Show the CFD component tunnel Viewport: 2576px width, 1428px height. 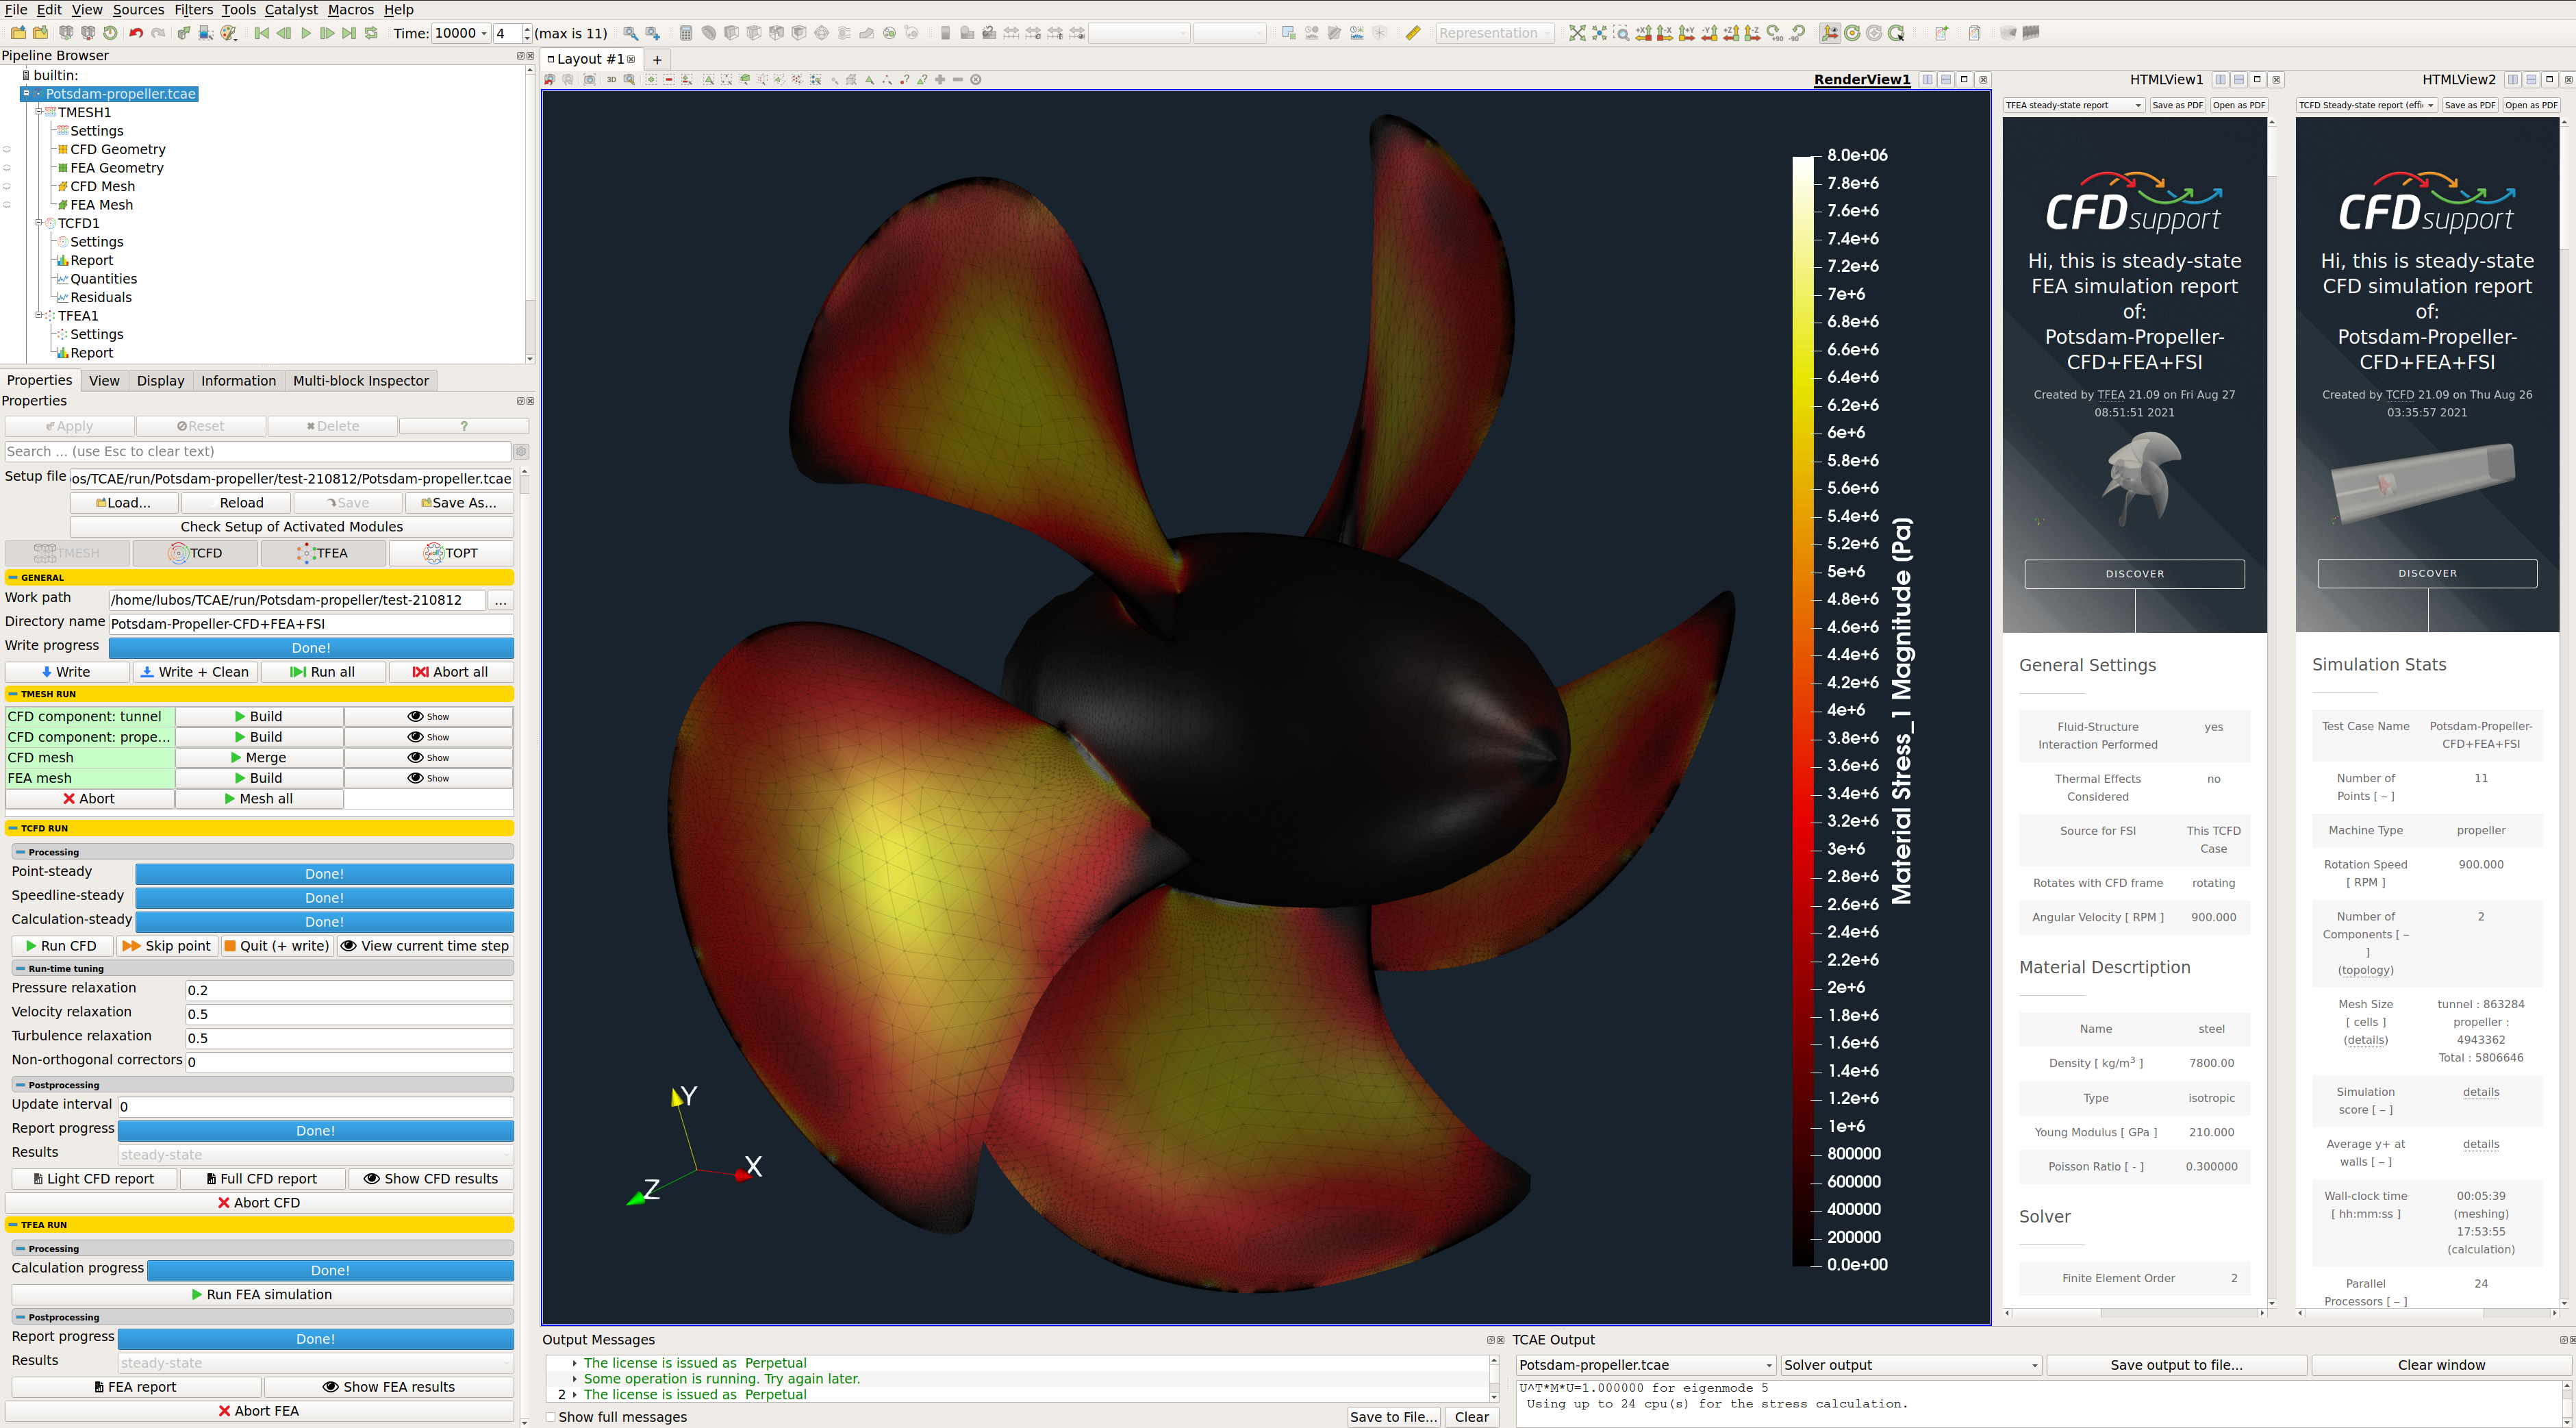[x=428, y=716]
